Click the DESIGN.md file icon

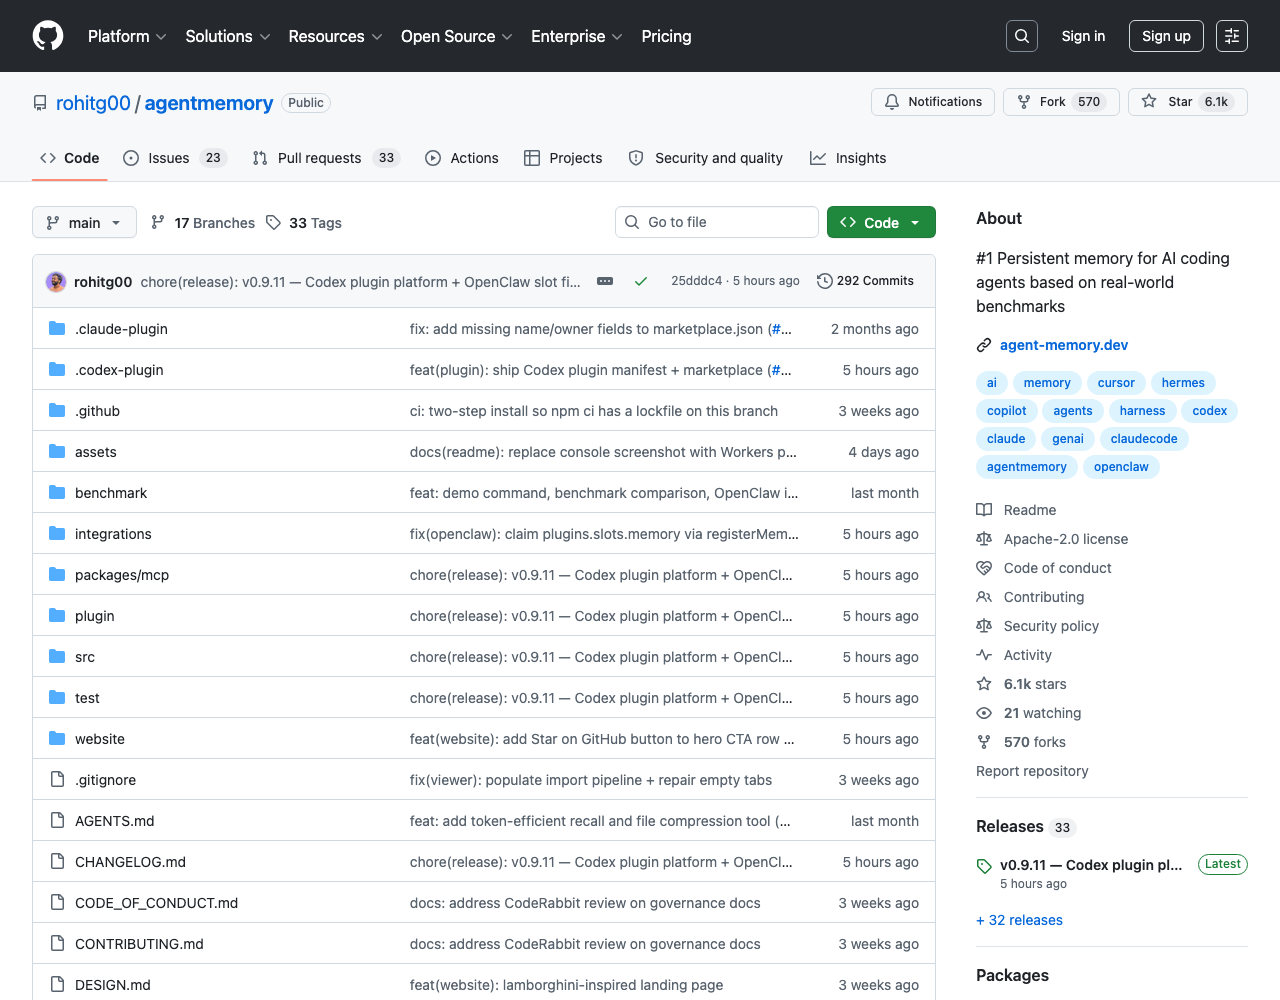pos(57,985)
